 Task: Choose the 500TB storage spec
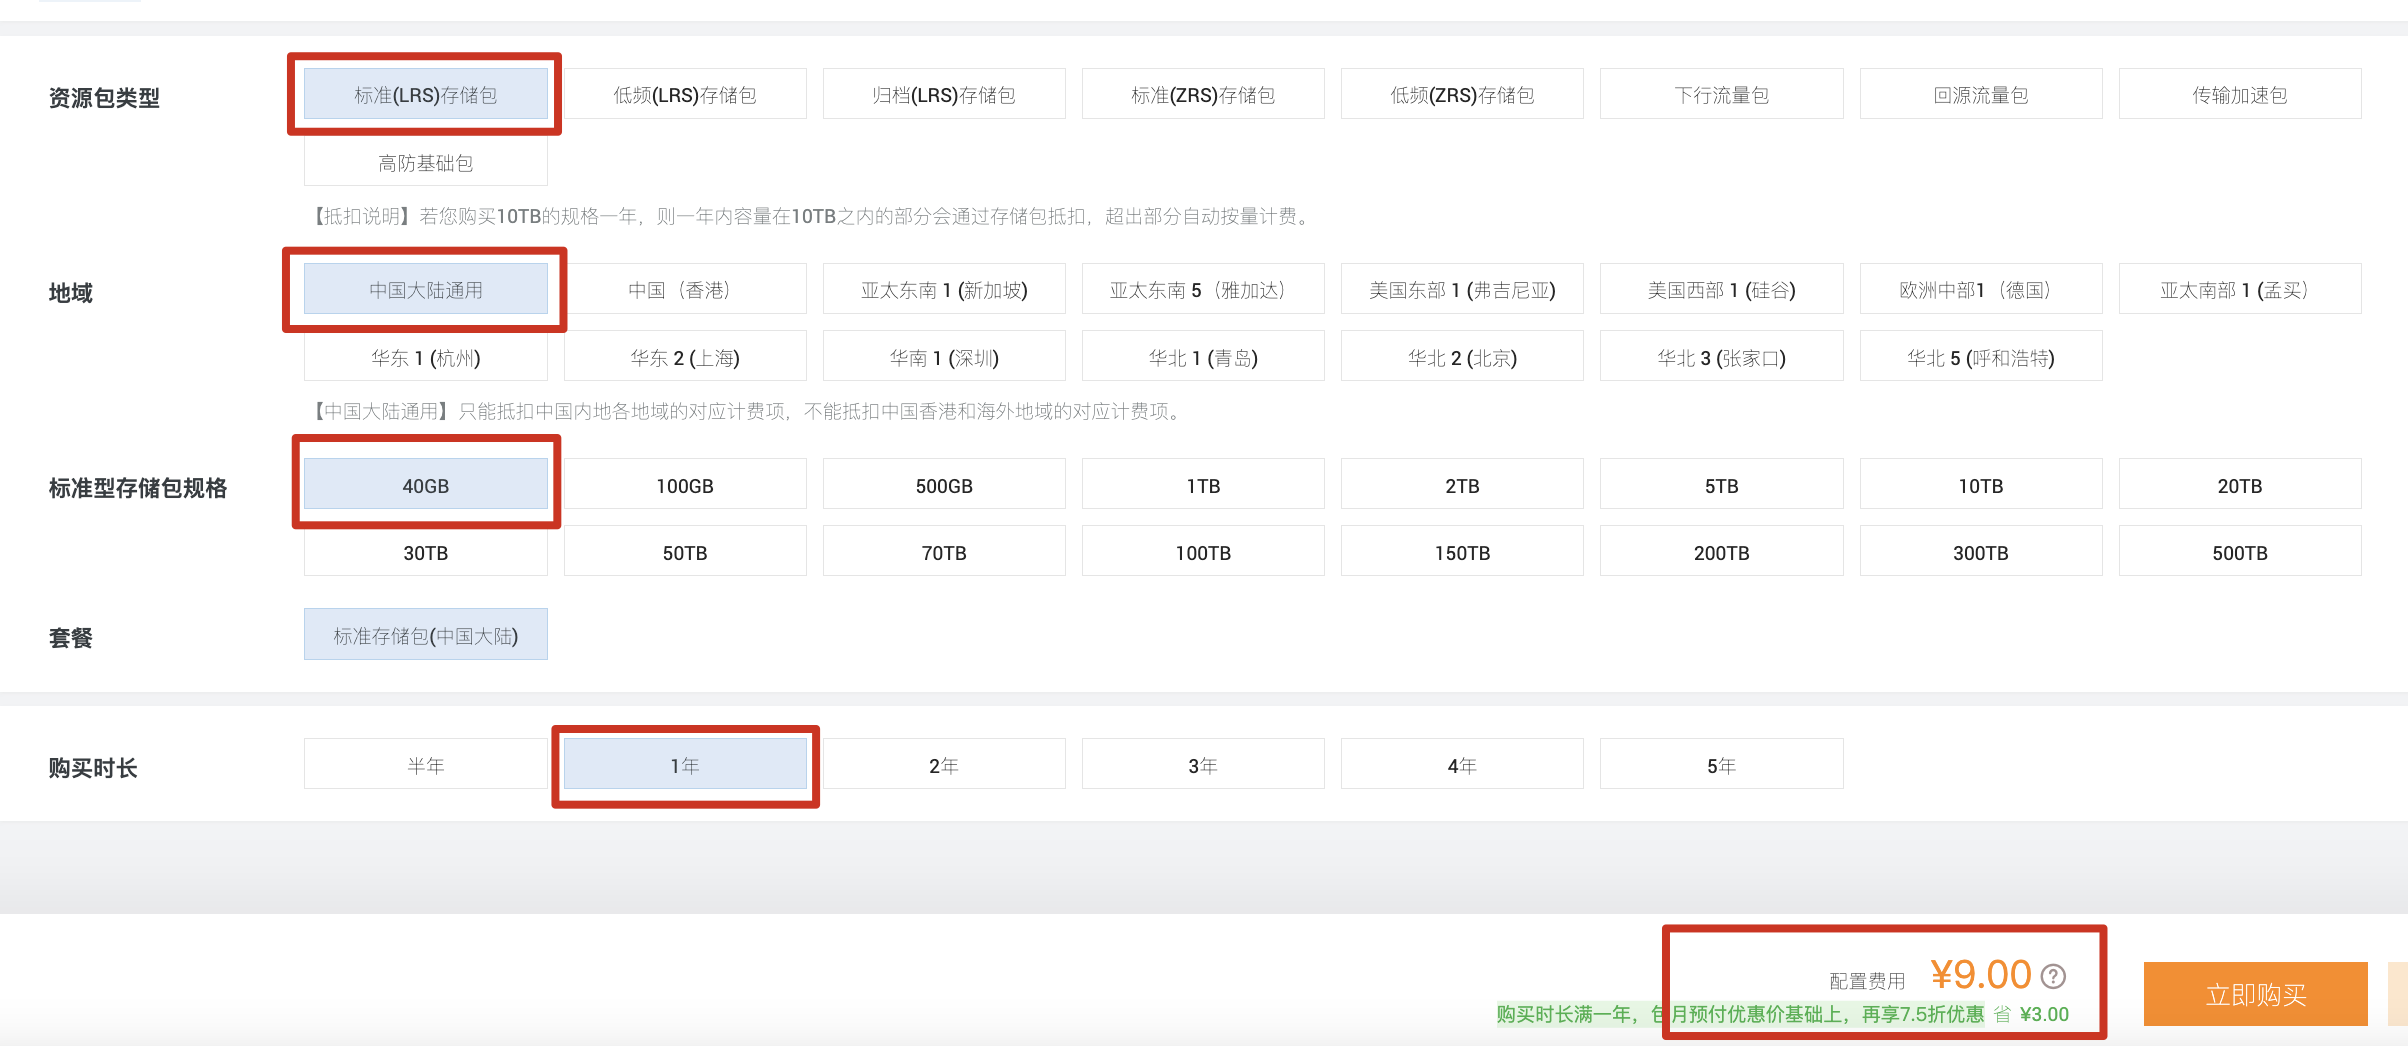[x=2239, y=553]
